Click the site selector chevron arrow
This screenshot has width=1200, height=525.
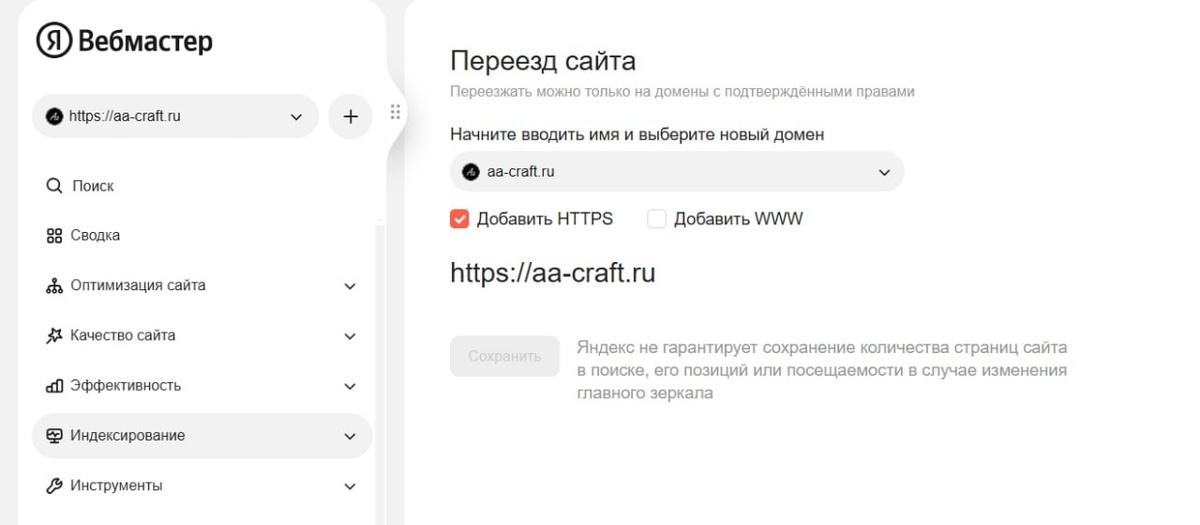(296, 117)
